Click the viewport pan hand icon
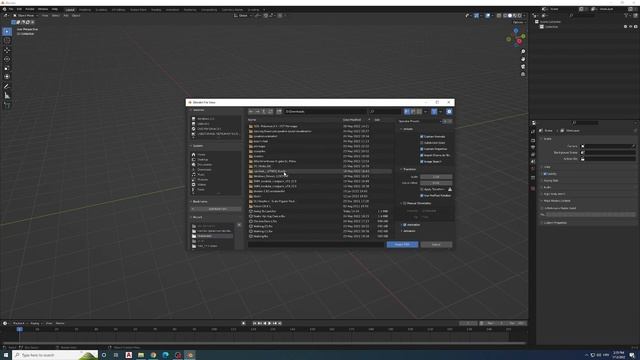640x360 pixels. (x=523, y=59)
